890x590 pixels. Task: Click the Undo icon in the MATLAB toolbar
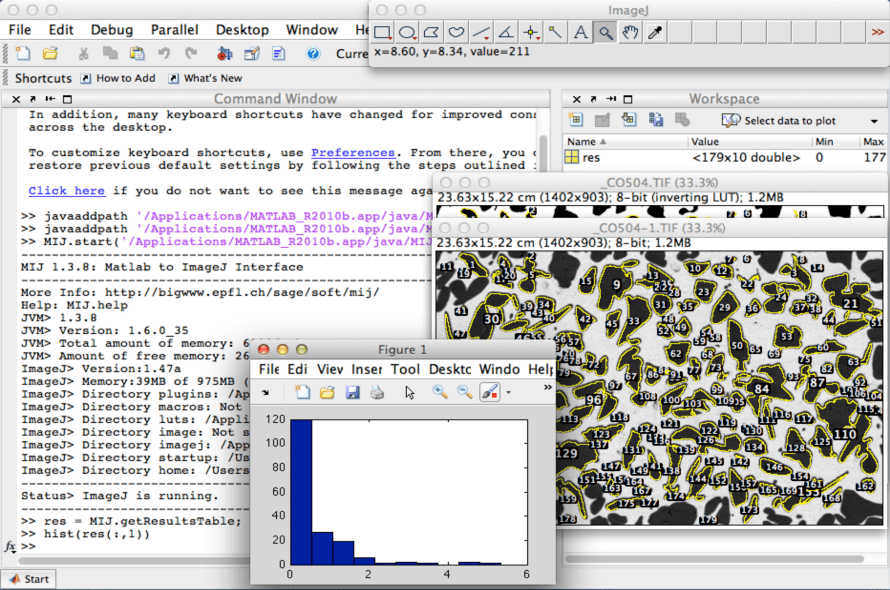pyautogui.click(x=162, y=54)
